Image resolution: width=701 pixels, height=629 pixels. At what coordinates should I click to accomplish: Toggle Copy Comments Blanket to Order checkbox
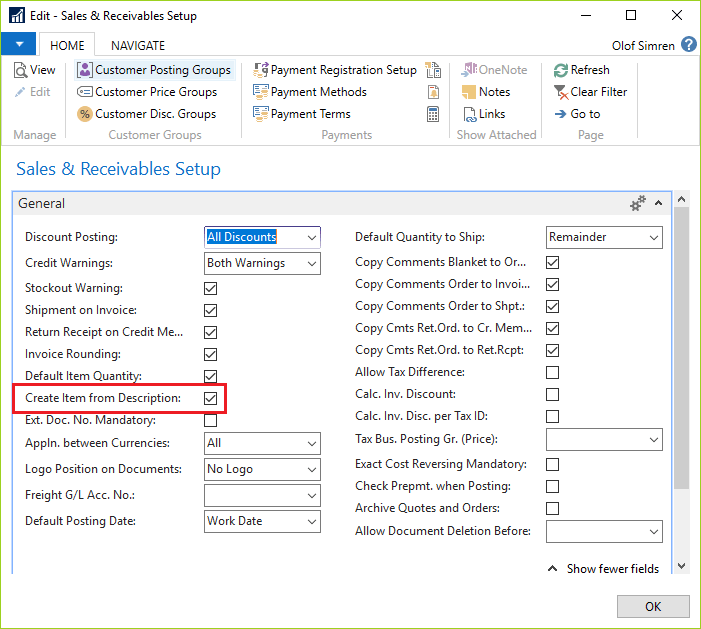click(553, 262)
